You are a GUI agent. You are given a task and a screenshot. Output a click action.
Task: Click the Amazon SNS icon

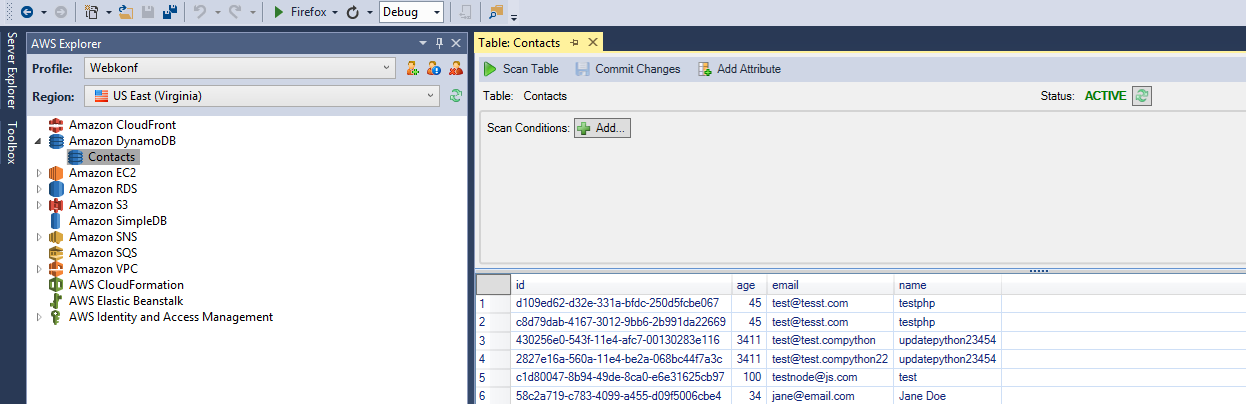tap(57, 237)
